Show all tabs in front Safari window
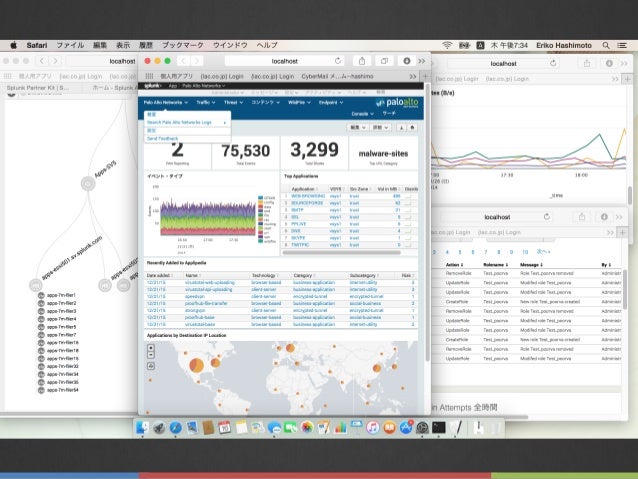 (x=384, y=61)
